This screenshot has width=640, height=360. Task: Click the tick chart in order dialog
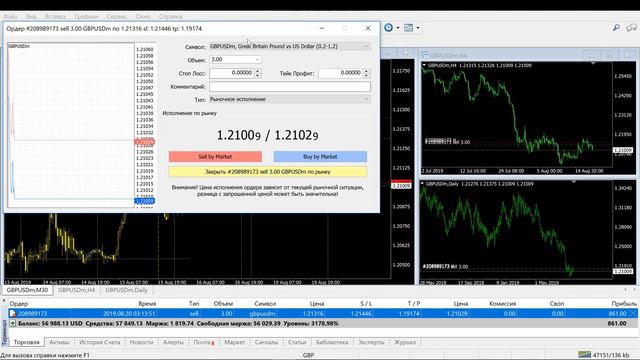[x=71, y=125]
